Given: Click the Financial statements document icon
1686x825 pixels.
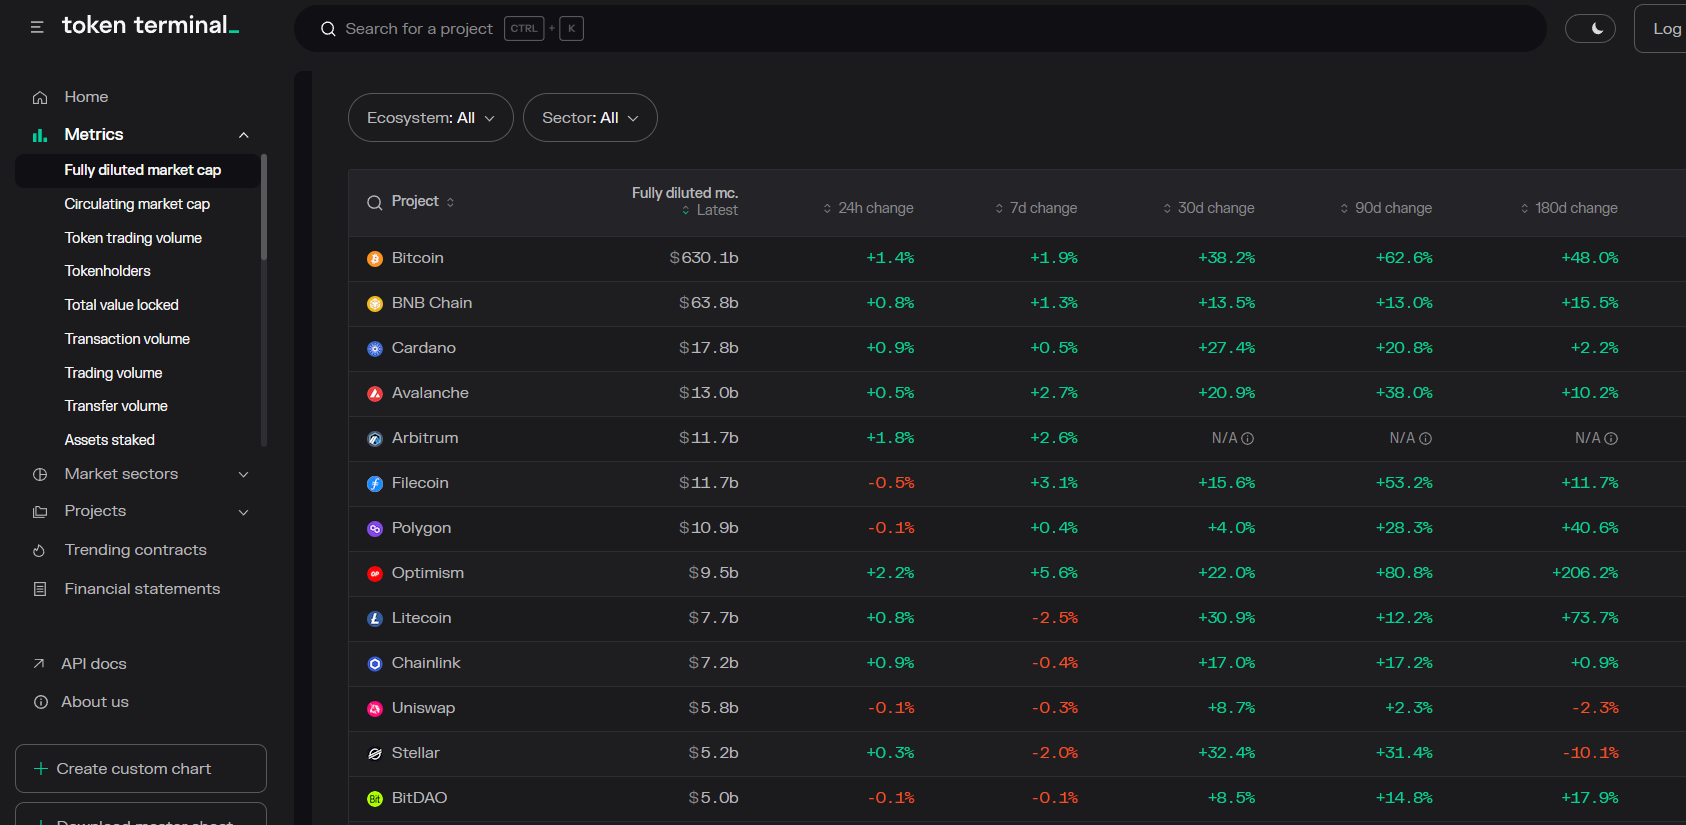Looking at the screenshot, I should tap(40, 590).
